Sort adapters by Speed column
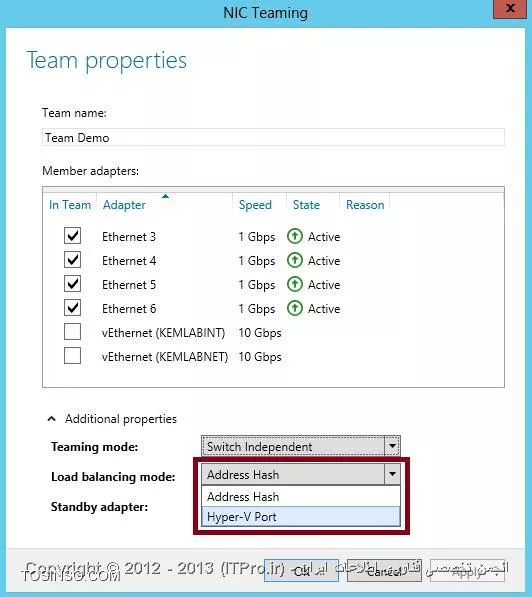 255,205
